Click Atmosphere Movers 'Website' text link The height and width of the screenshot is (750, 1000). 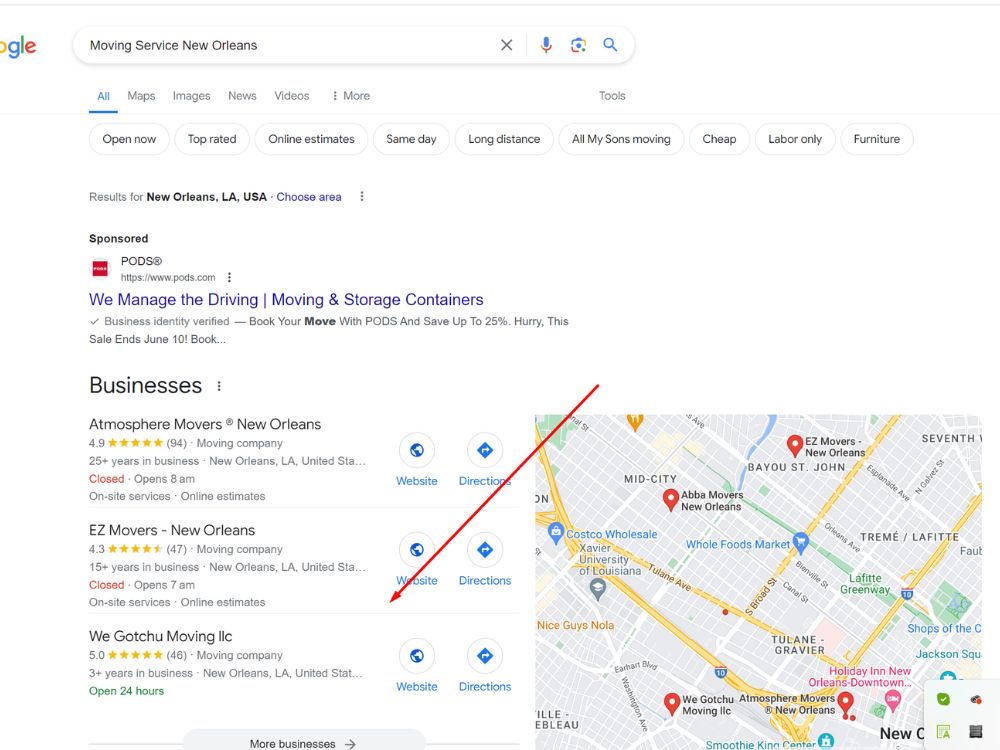pyautogui.click(x=417, y=481)
